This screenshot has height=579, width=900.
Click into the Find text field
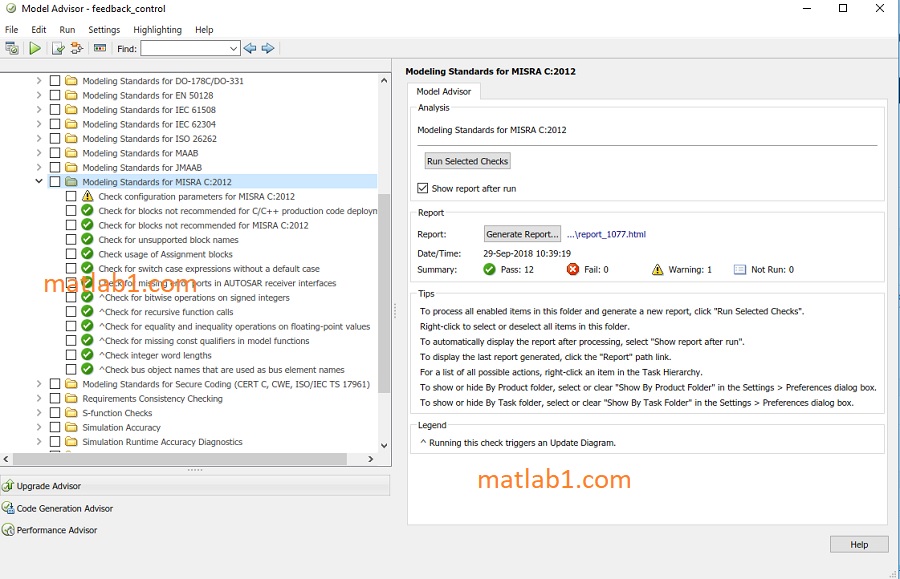coord(185,49)
